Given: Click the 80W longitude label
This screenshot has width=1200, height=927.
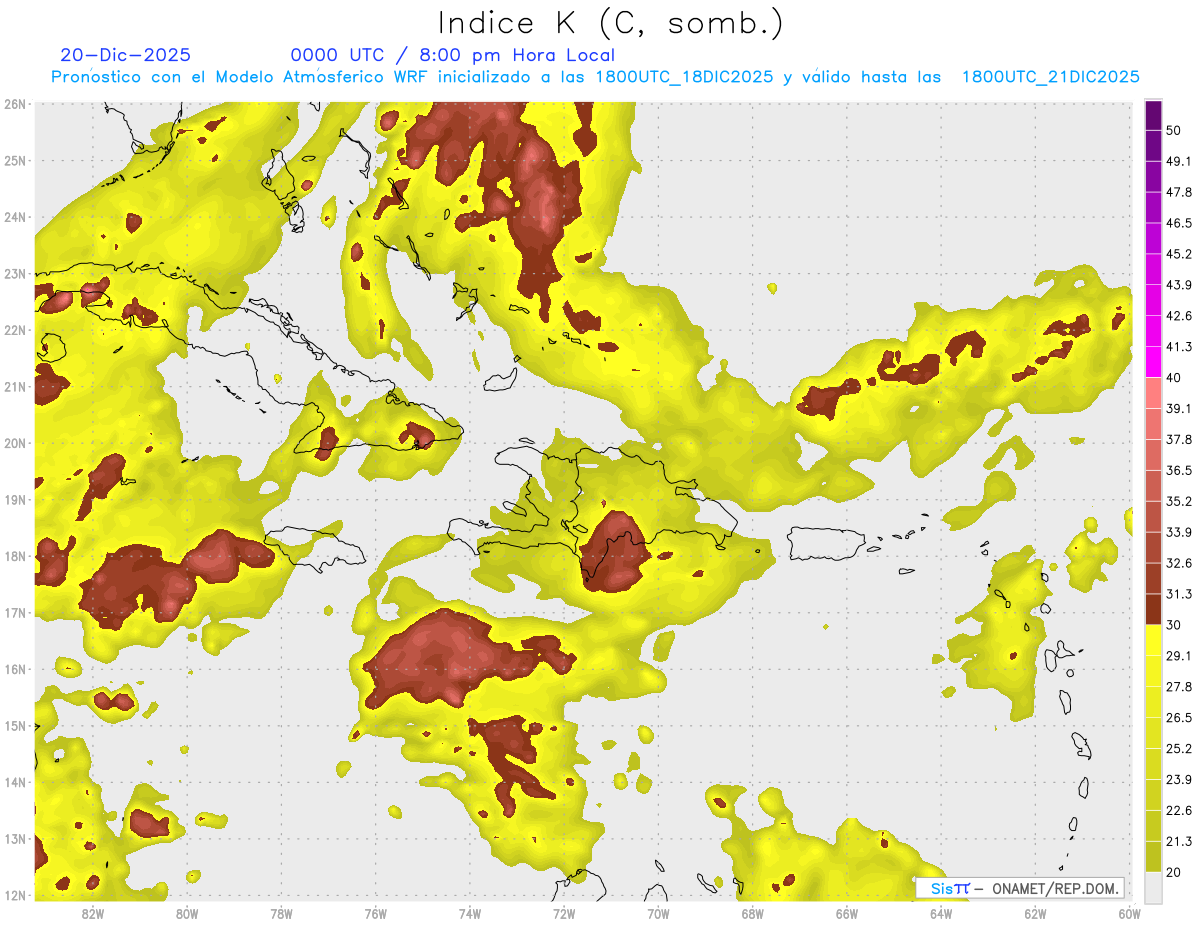Looking at the screenshot, I should click(x=186, y=913).
